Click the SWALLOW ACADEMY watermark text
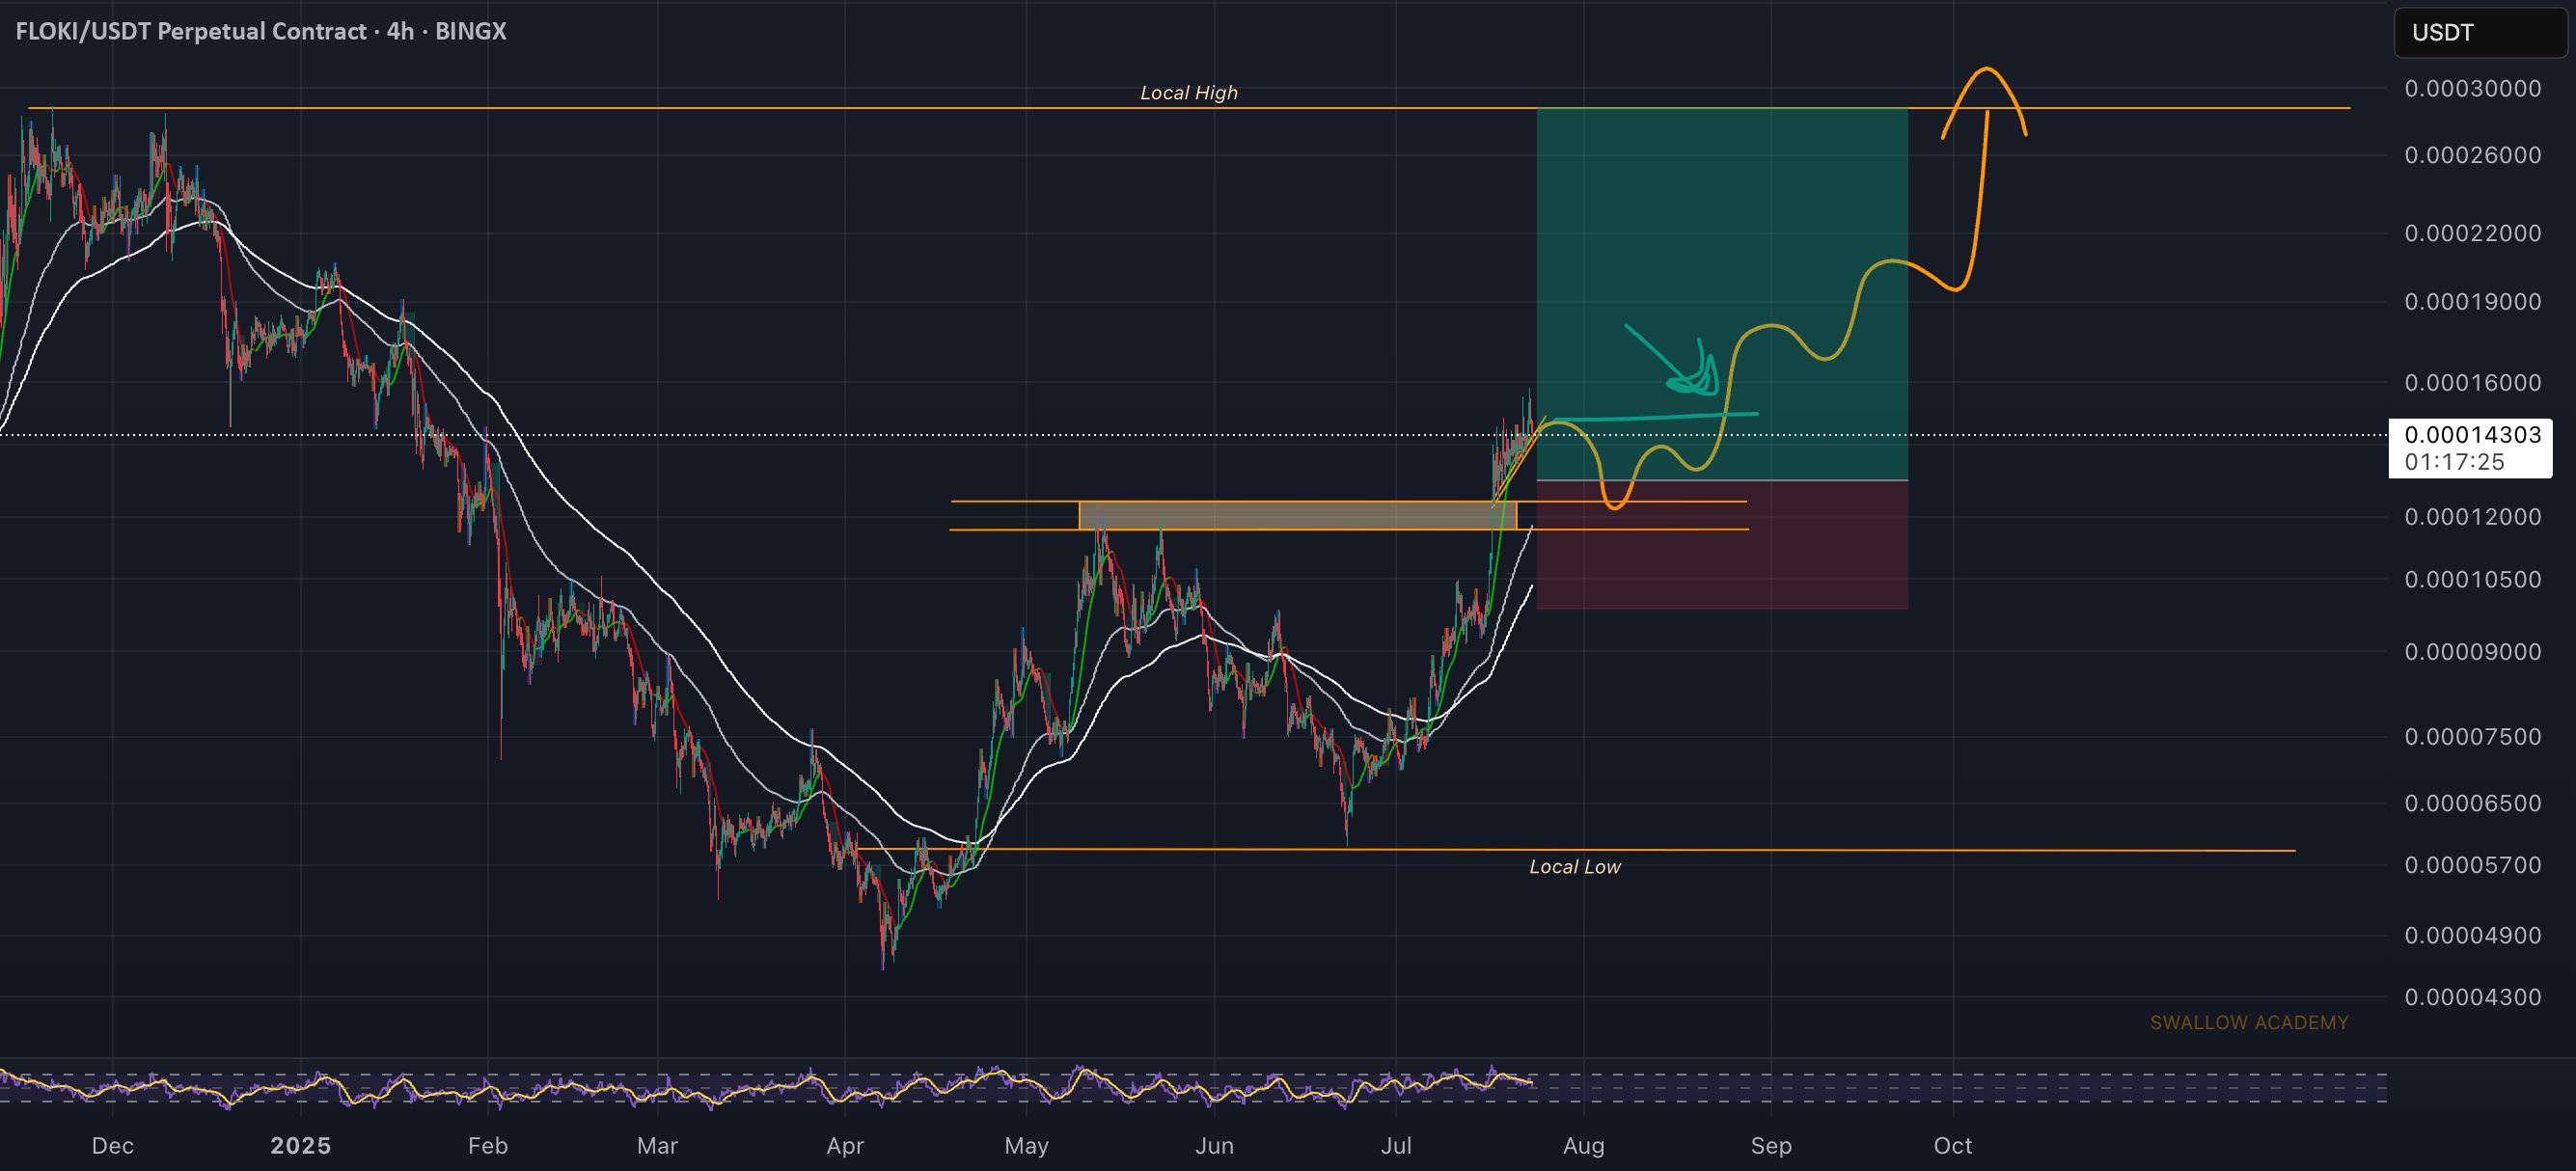The height and width of the screenshot is (1171, 2576). pyautogui.click(x=2249, y=1022)
